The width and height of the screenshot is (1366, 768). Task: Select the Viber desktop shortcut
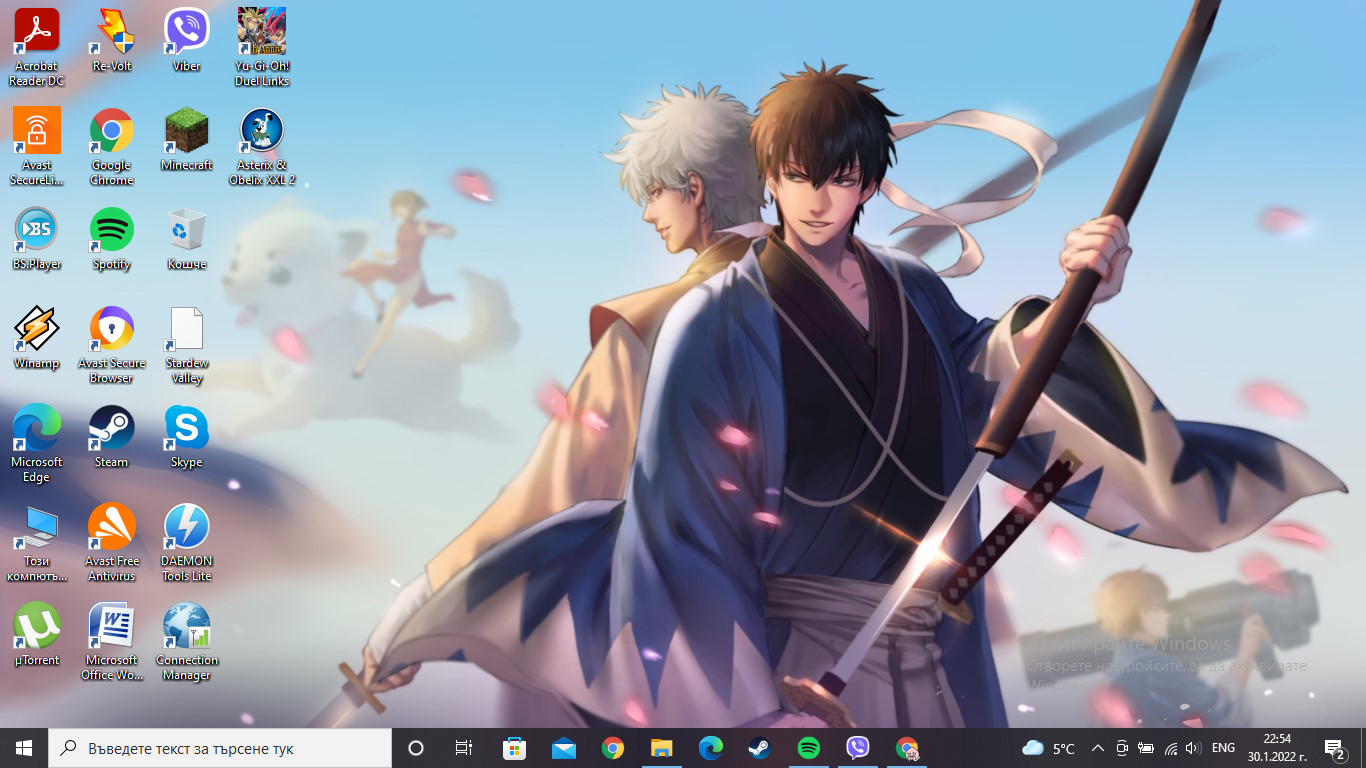pyautogui.click(x=187, y=40)
